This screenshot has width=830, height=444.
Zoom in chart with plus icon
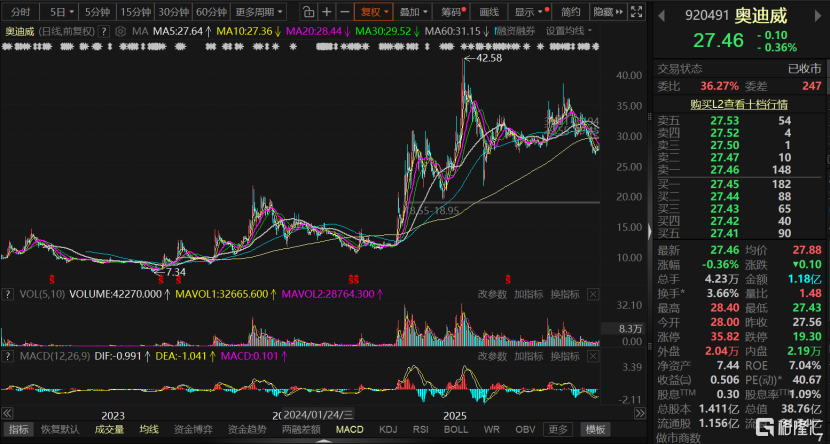(x=327, y=12)
